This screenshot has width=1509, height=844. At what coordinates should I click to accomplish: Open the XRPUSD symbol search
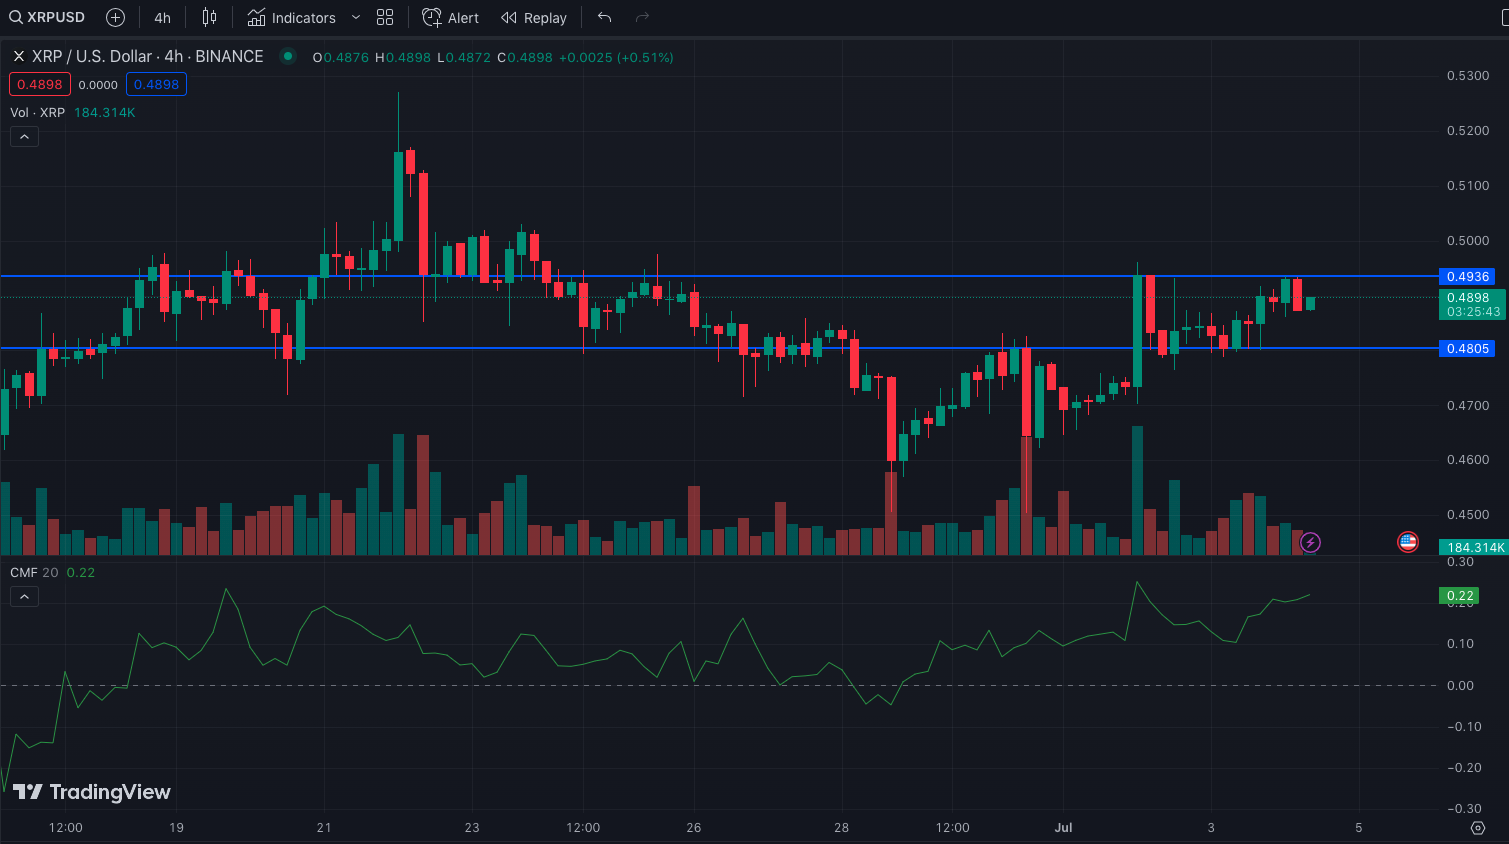pos(47,17)
